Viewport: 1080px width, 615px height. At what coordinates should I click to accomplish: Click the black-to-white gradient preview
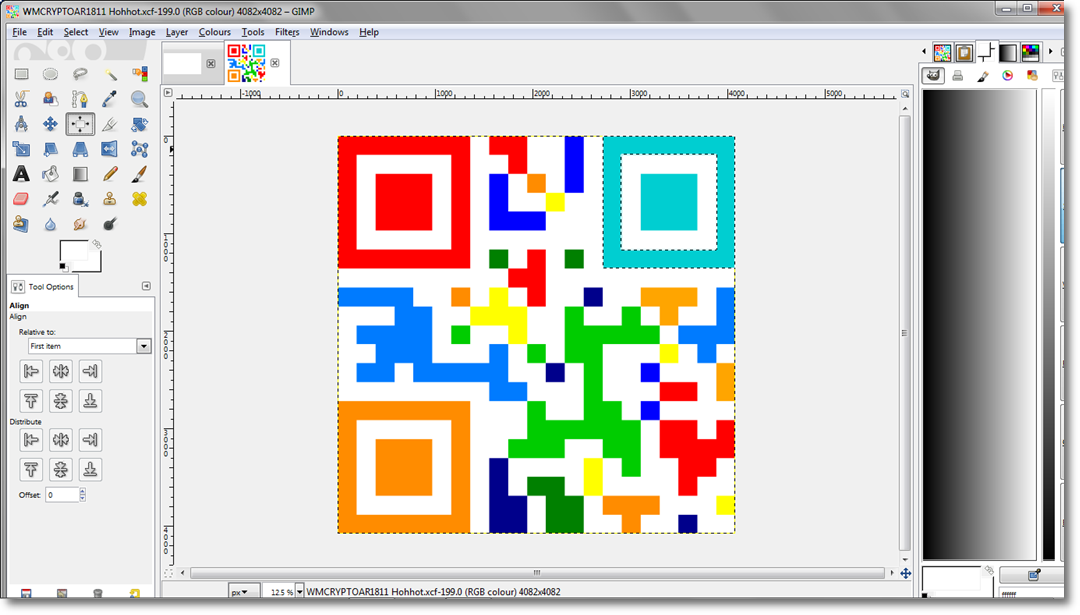pos(979,324)
